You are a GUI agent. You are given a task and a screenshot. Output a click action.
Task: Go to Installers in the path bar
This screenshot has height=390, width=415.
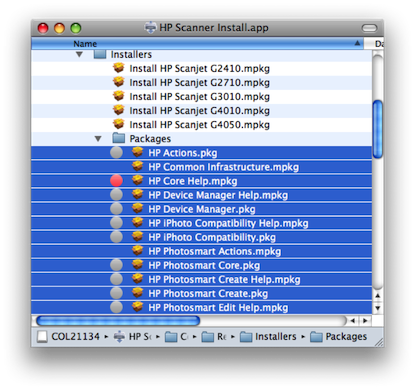[x=268, y=337]
